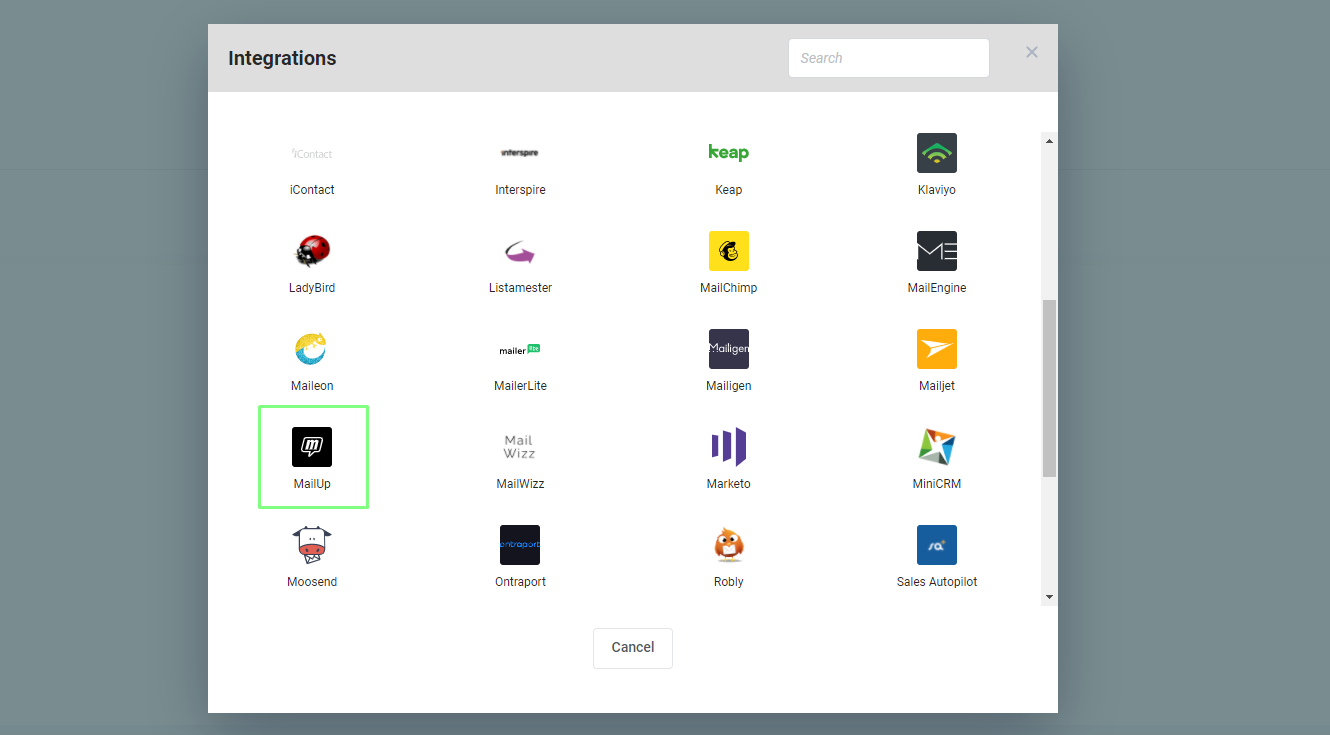Select the Moosend cow icon
This screenshot has width=1330, height=735.
coord(312,545)
